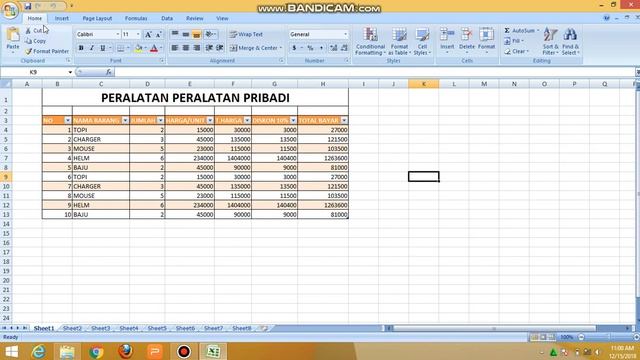Switch to the Formulas tab

pyautogui.click(x=136, y=18)
